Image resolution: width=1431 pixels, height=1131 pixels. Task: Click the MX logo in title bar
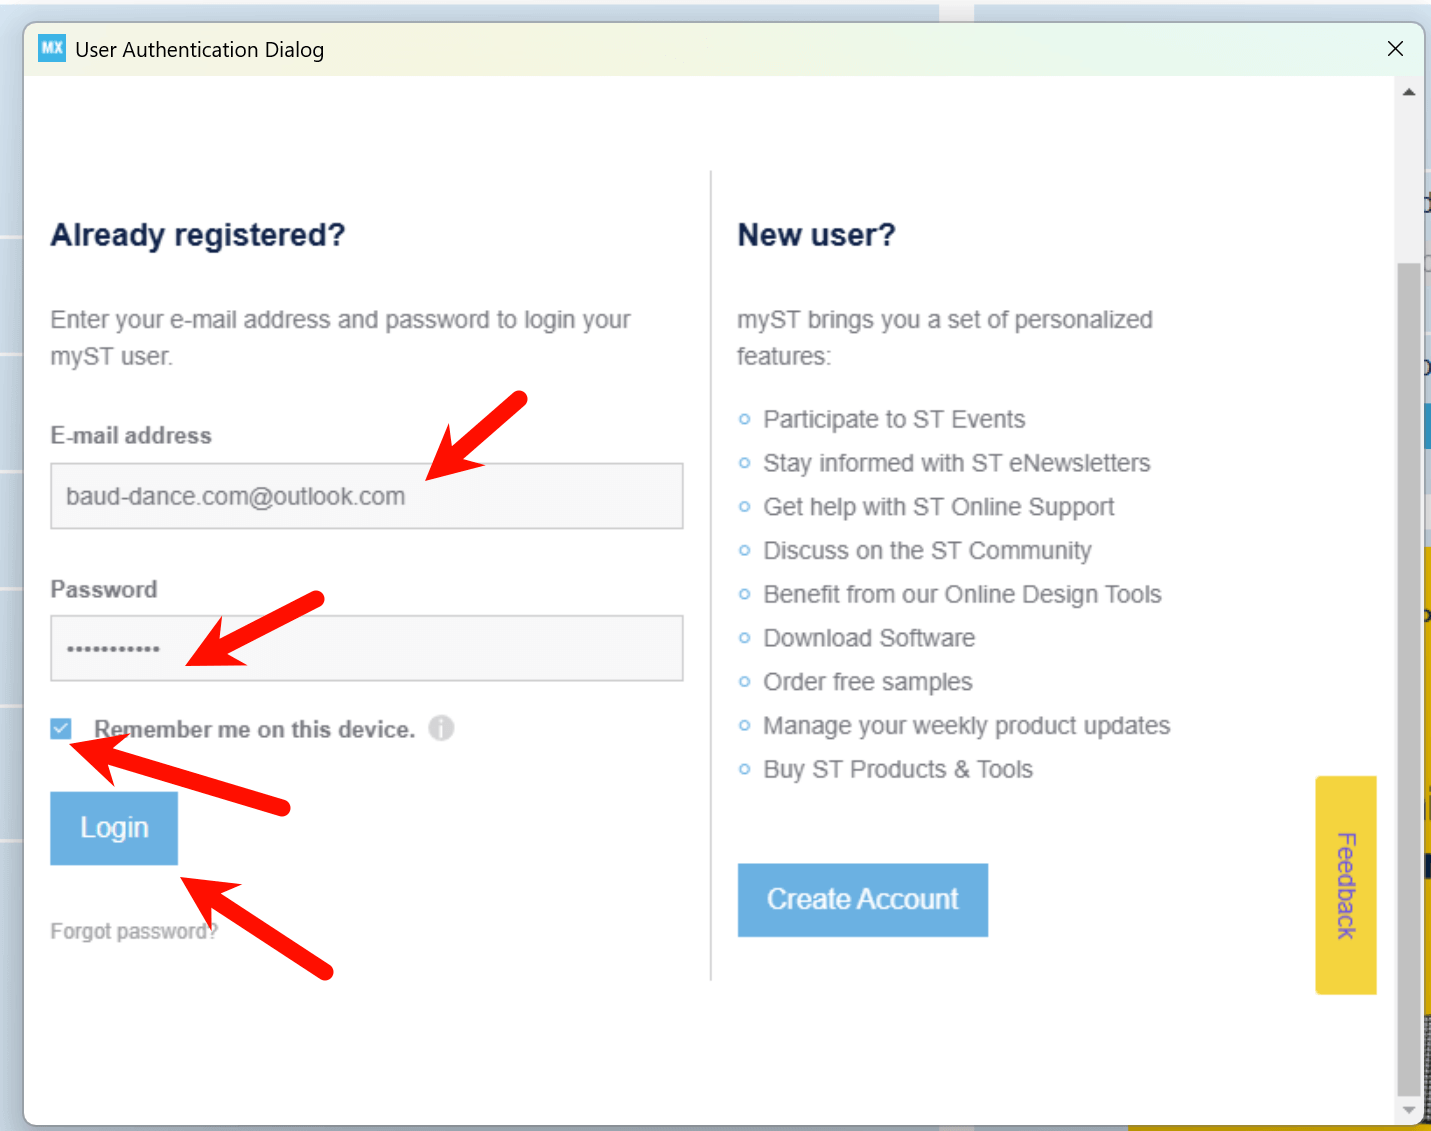[52, 48]
